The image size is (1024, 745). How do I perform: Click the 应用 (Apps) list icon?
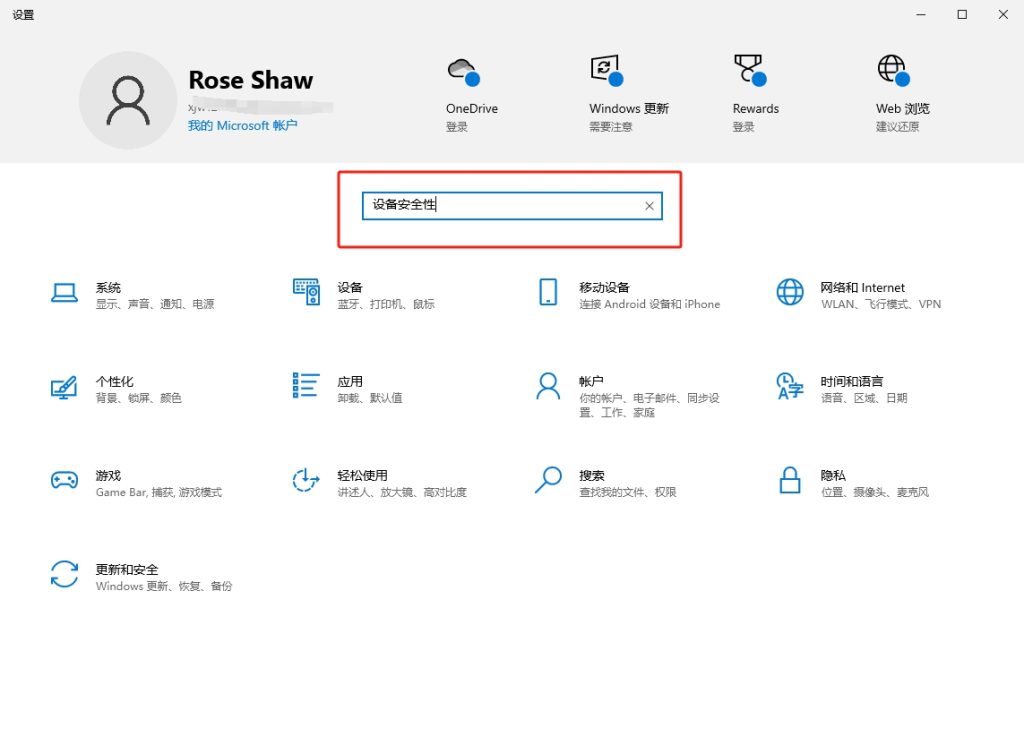(306, 386)
